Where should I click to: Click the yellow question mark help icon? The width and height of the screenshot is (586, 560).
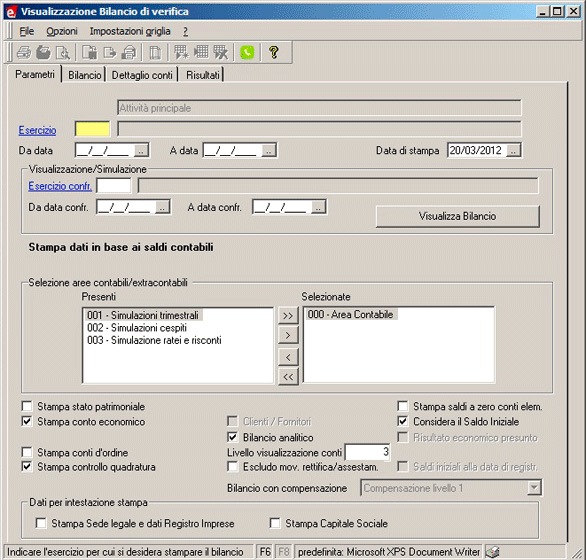[x=274, y=52]
